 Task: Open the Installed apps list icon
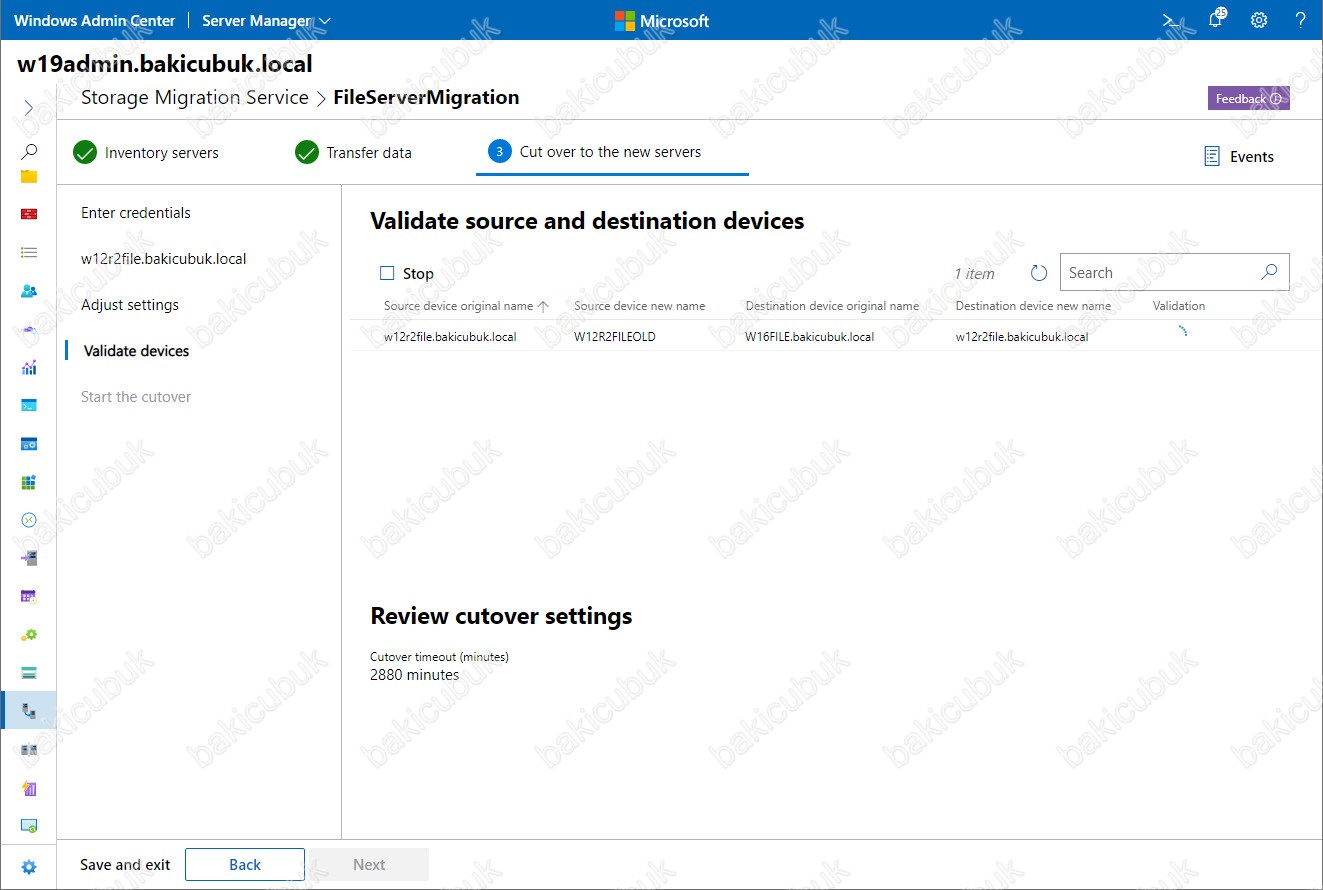(x=29, y=253)
